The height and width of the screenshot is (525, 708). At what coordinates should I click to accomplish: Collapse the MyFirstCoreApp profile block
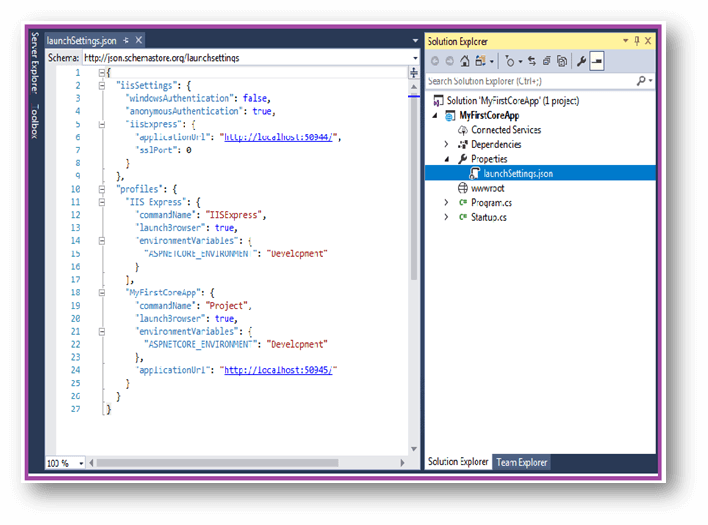102,293
